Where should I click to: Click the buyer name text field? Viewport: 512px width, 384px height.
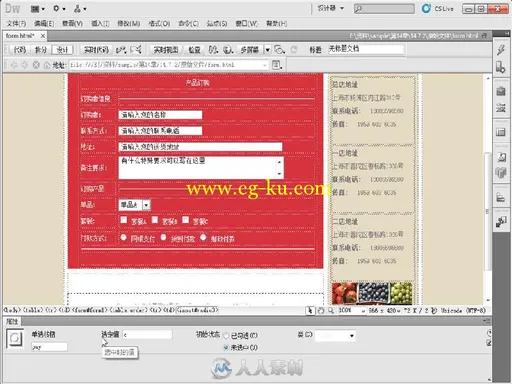(160, 115)
